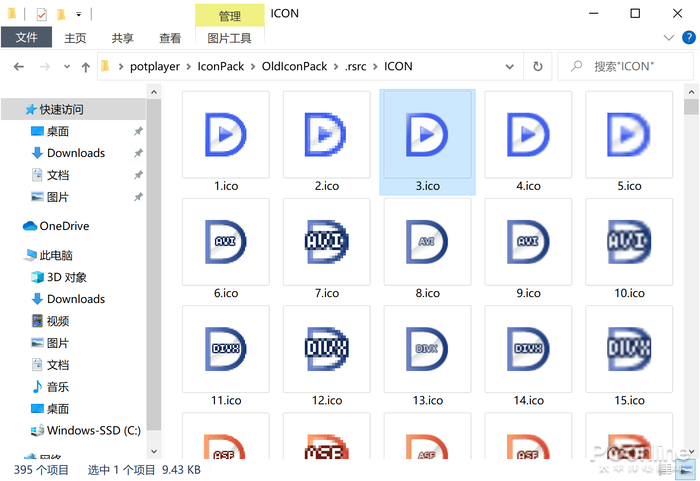Refresh the ICON folder view
700x481 pixels.
[x=538, y=67]
